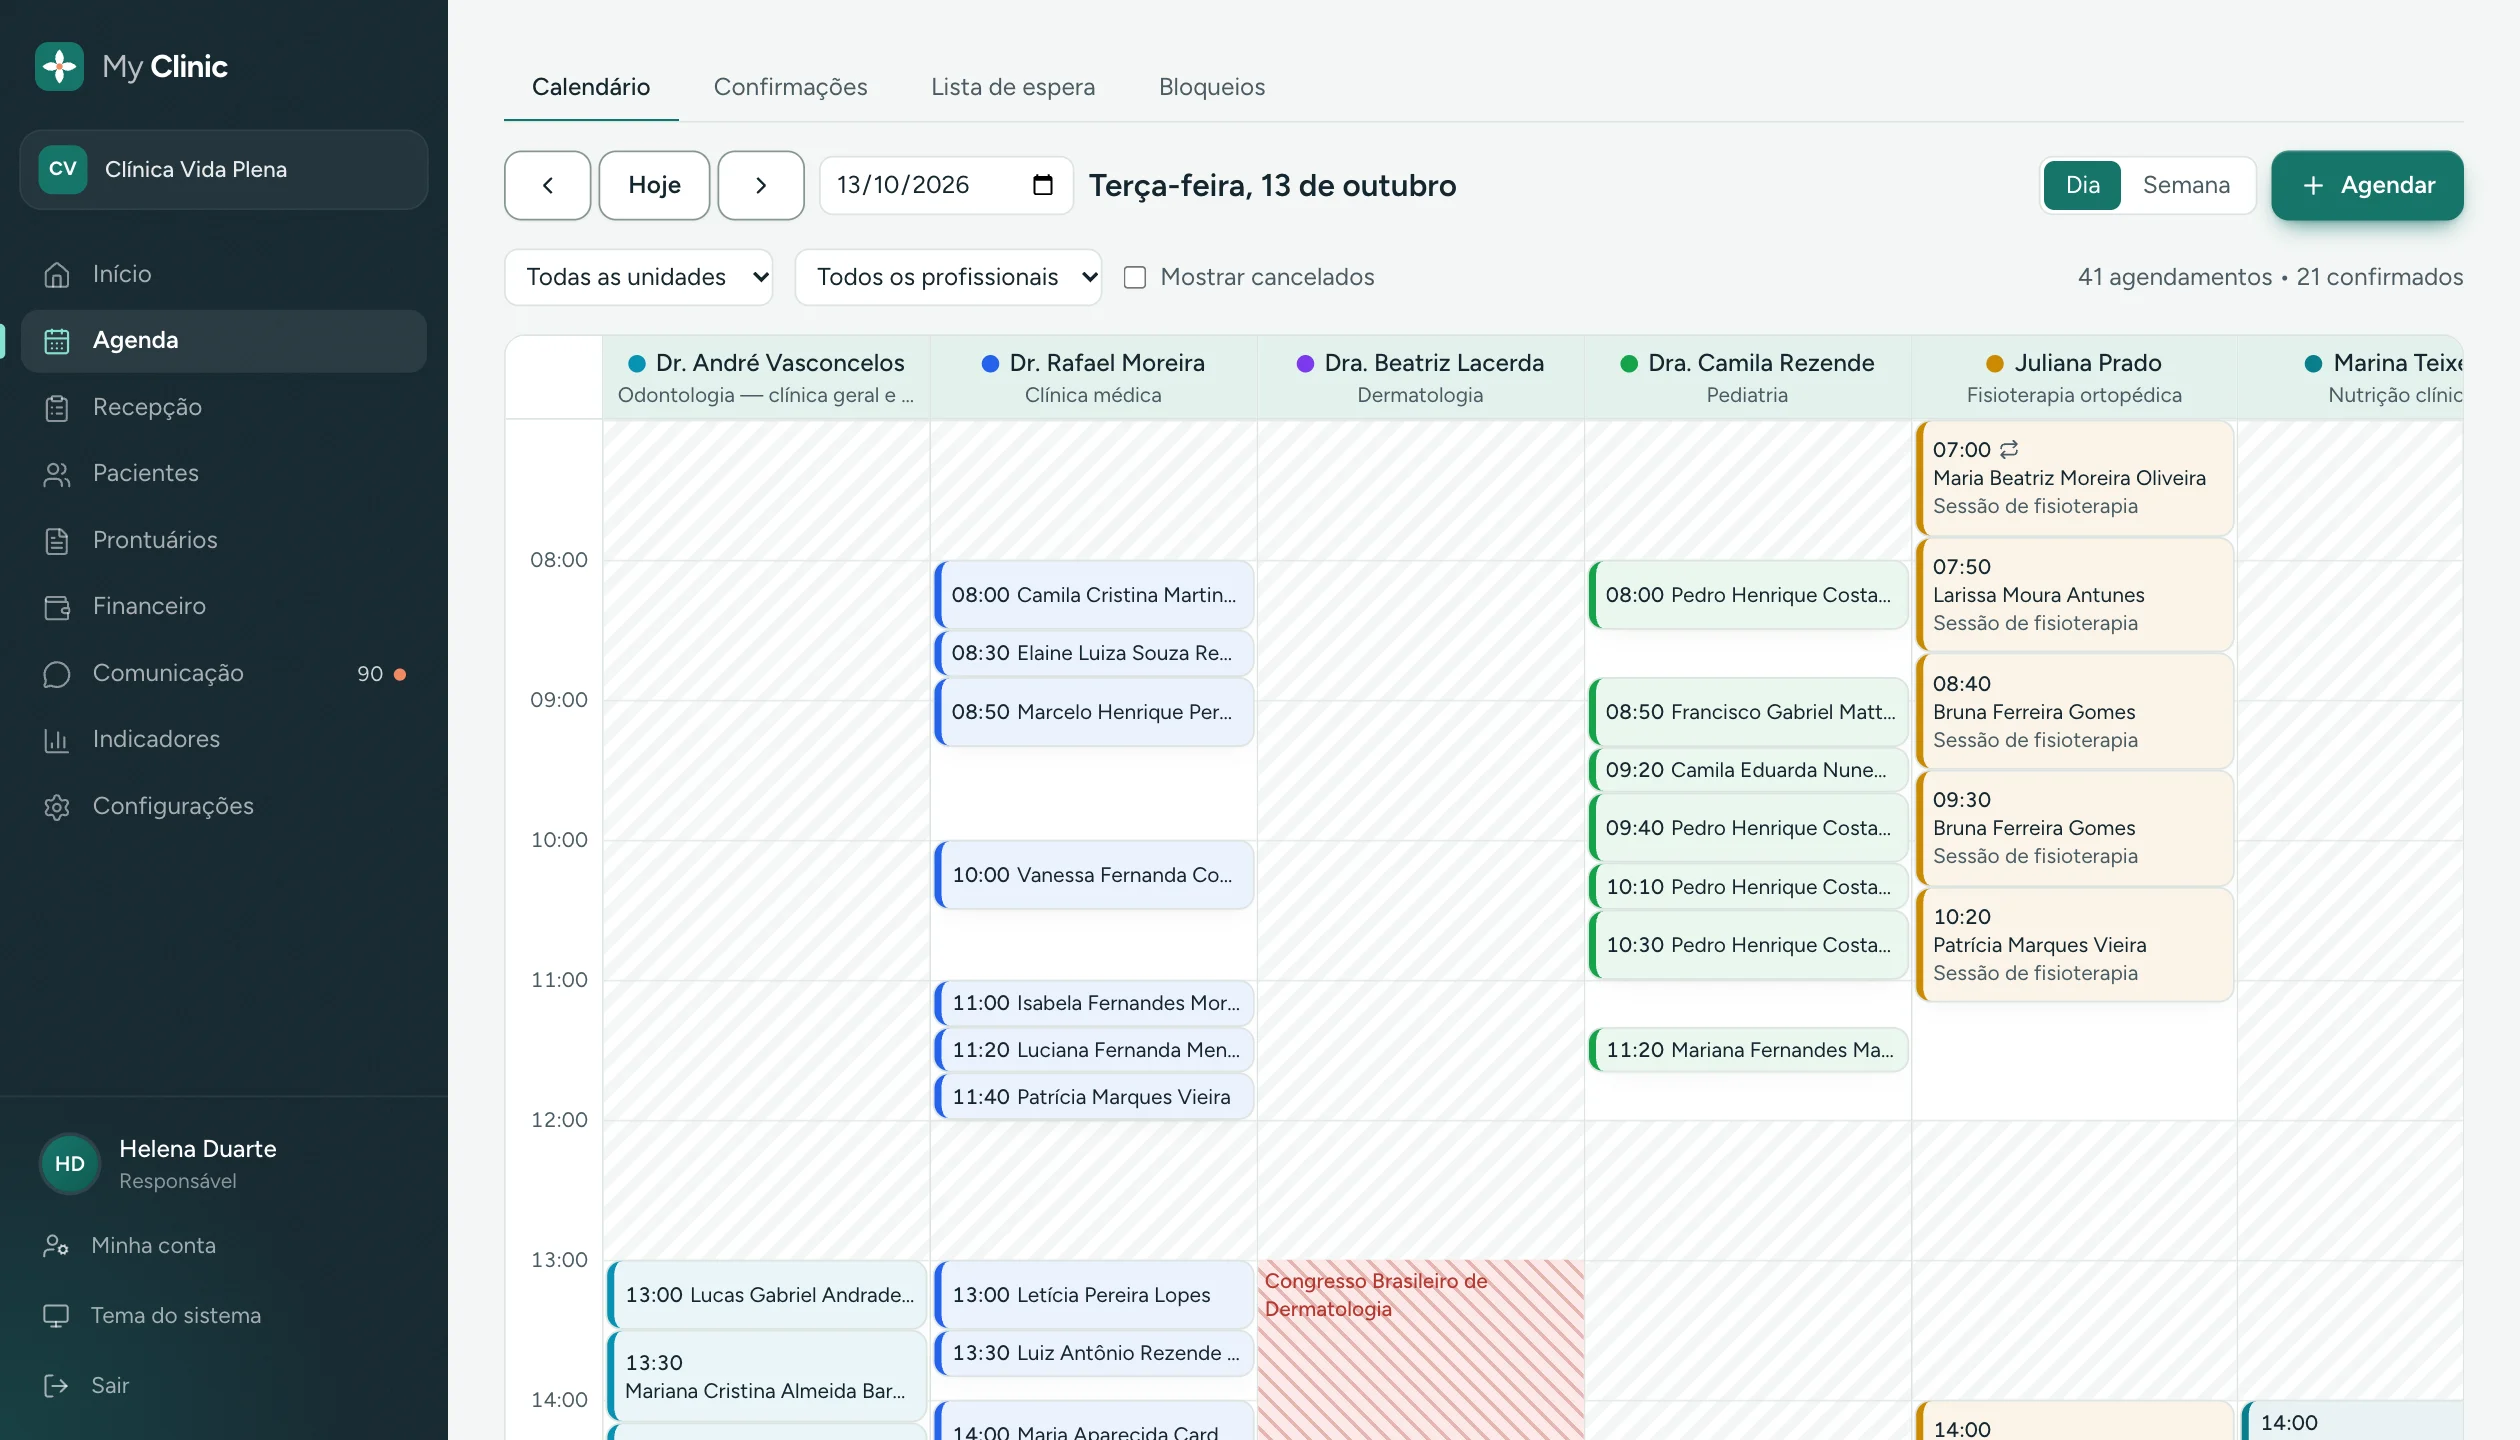Open Financeiro wallet icon in sidebar
The width and height of the screenshot is (2520, 1440).
57,607
